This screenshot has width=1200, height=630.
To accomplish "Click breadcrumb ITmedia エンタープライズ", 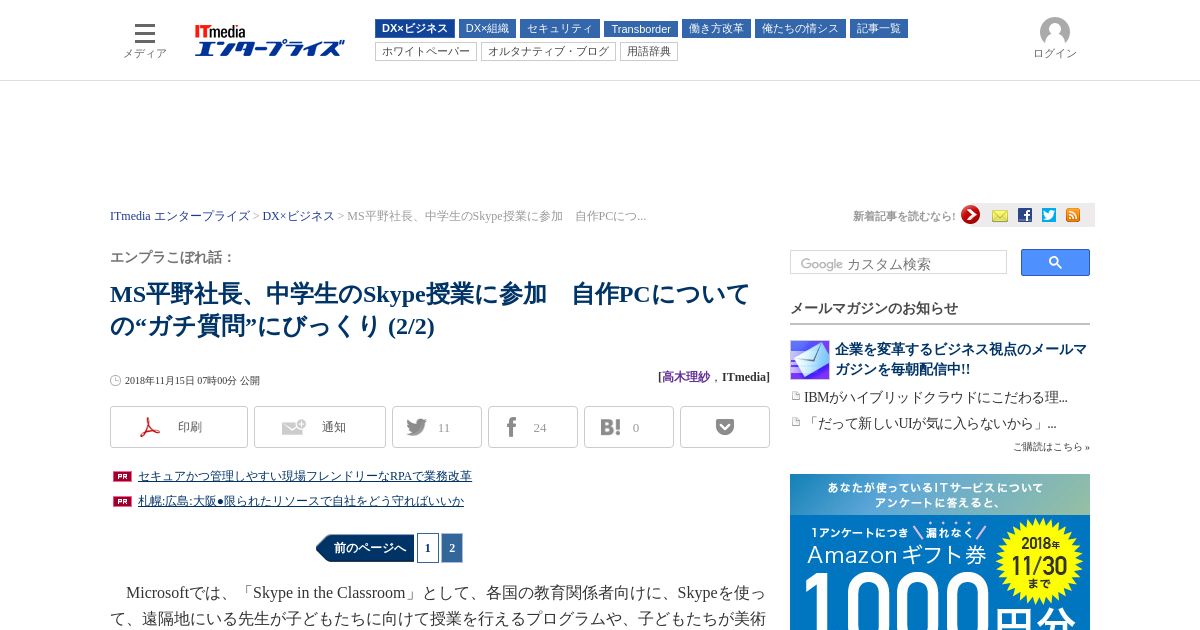I will tap(180, 216).
